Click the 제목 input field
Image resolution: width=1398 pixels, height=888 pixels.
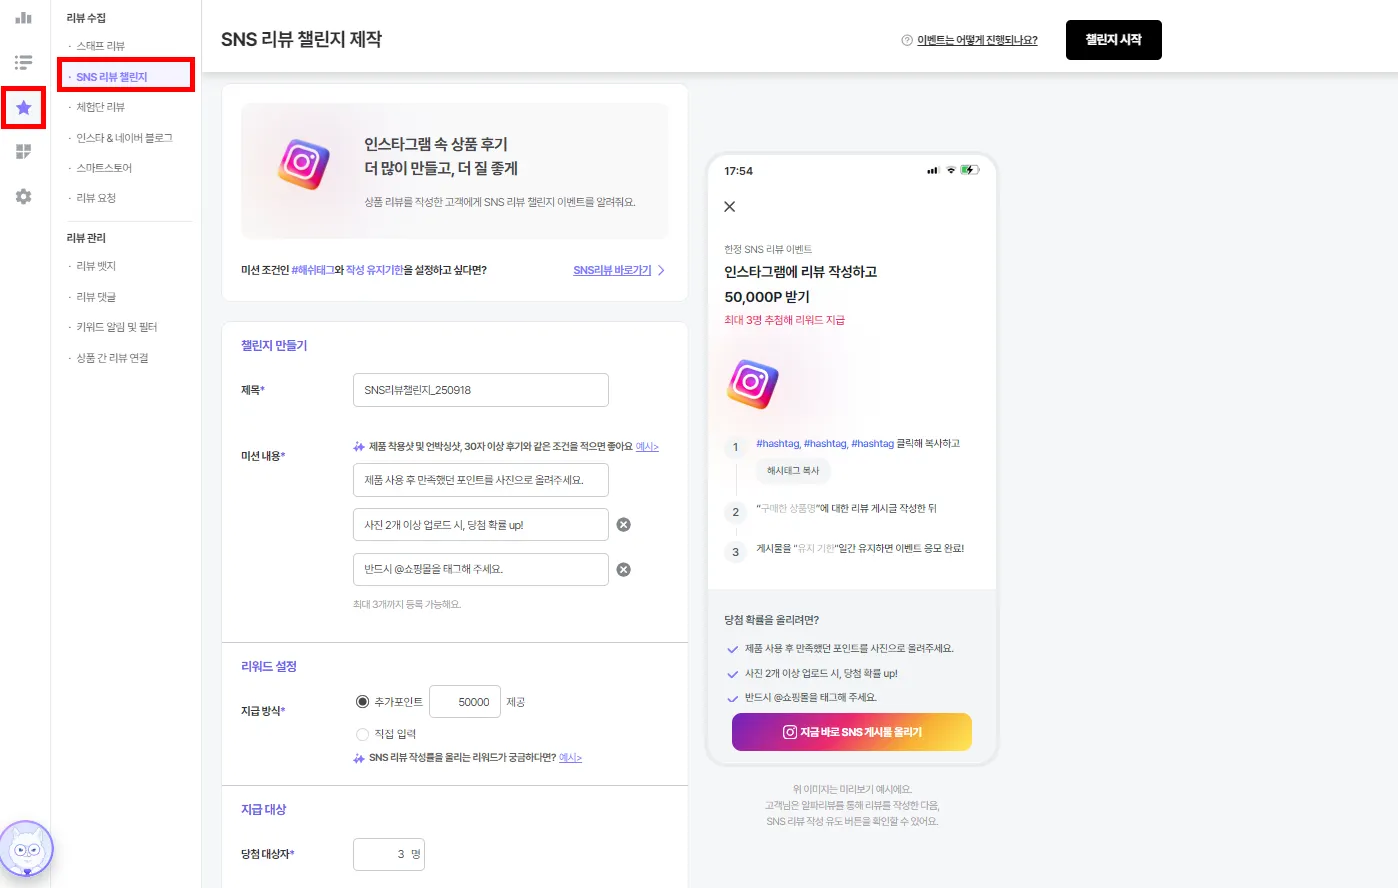pyautogui.click(x=481, y=390)
